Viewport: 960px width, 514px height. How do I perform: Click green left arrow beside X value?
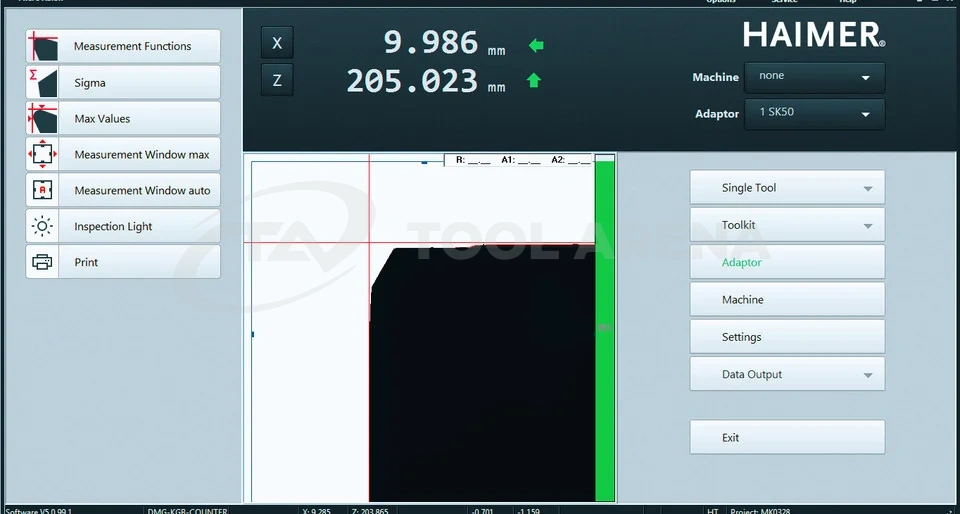tap(536, 45)
